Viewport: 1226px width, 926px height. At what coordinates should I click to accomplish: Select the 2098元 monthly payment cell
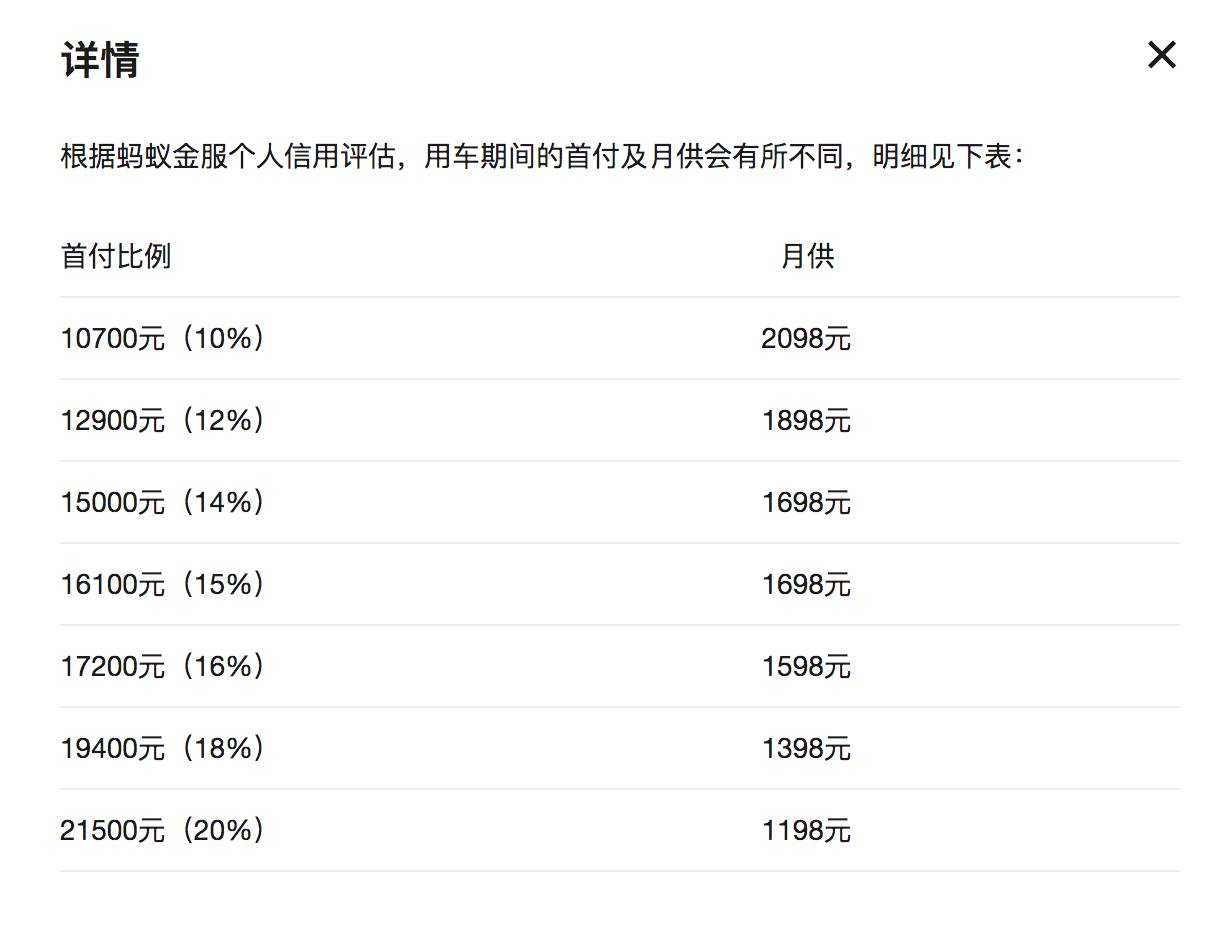click(x=806, y=339)
